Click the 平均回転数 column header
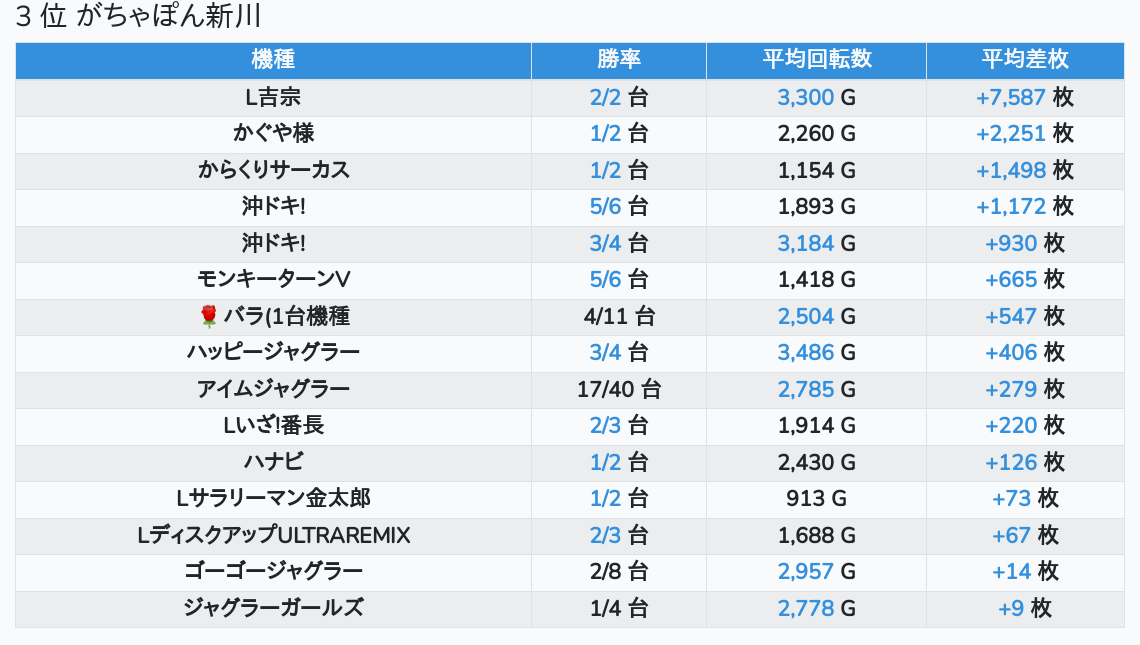Image resolution: width=1140 pixels, height=645 pixels. pos(816,60)
